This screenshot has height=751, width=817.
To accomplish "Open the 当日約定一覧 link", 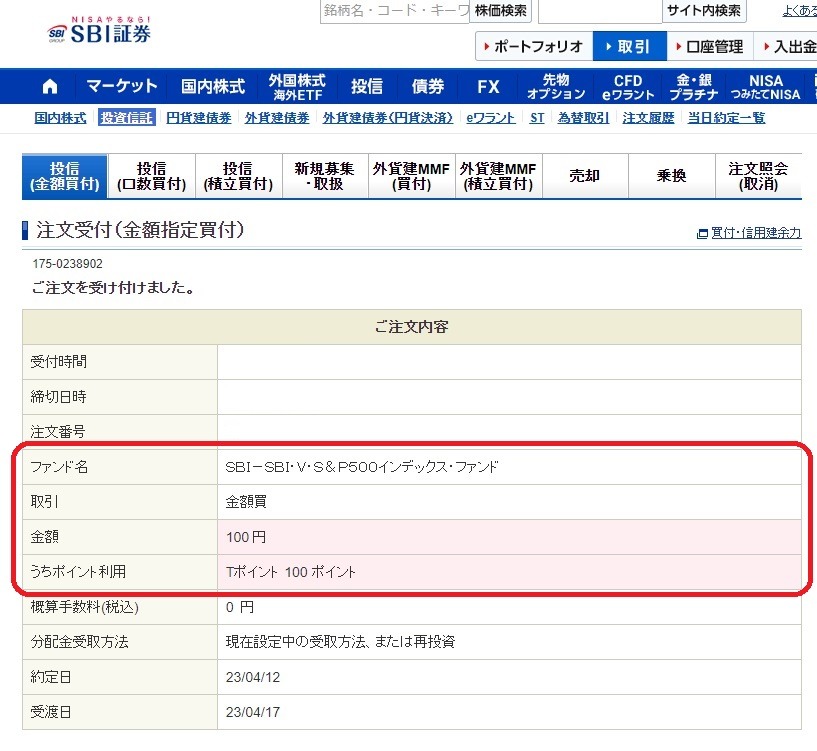I will click(x=726, y=118).
